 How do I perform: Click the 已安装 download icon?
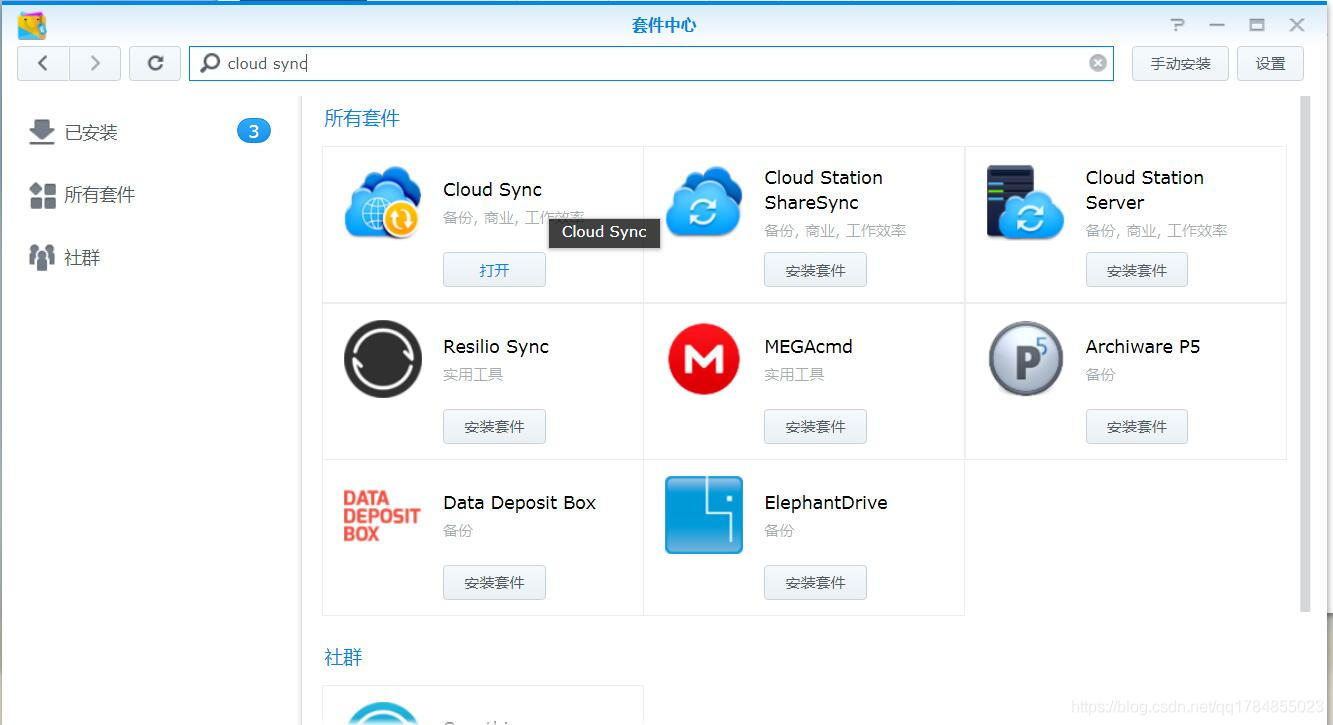[x=42, y=132]
